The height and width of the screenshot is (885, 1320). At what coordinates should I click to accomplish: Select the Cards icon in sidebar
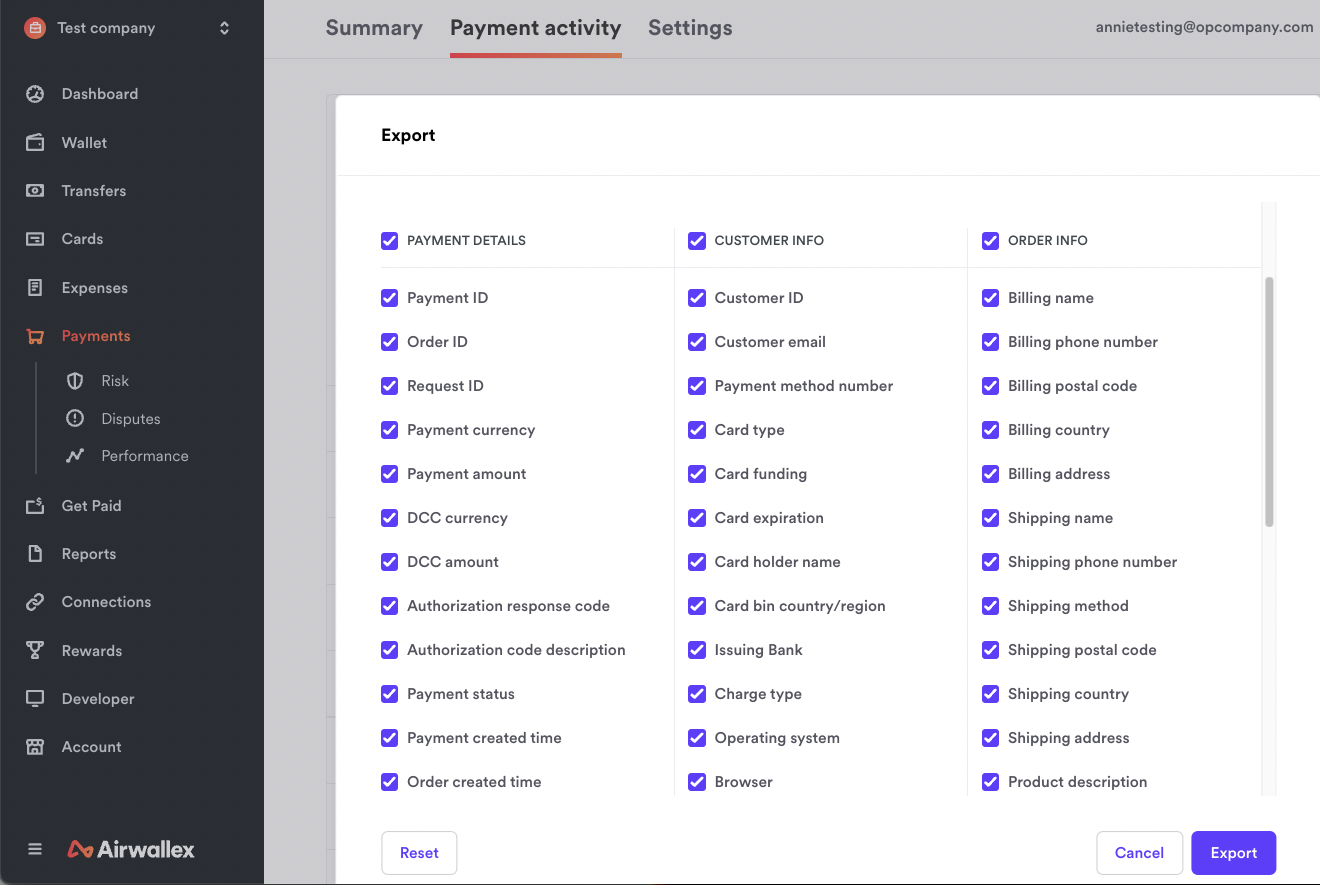point(35,239)
